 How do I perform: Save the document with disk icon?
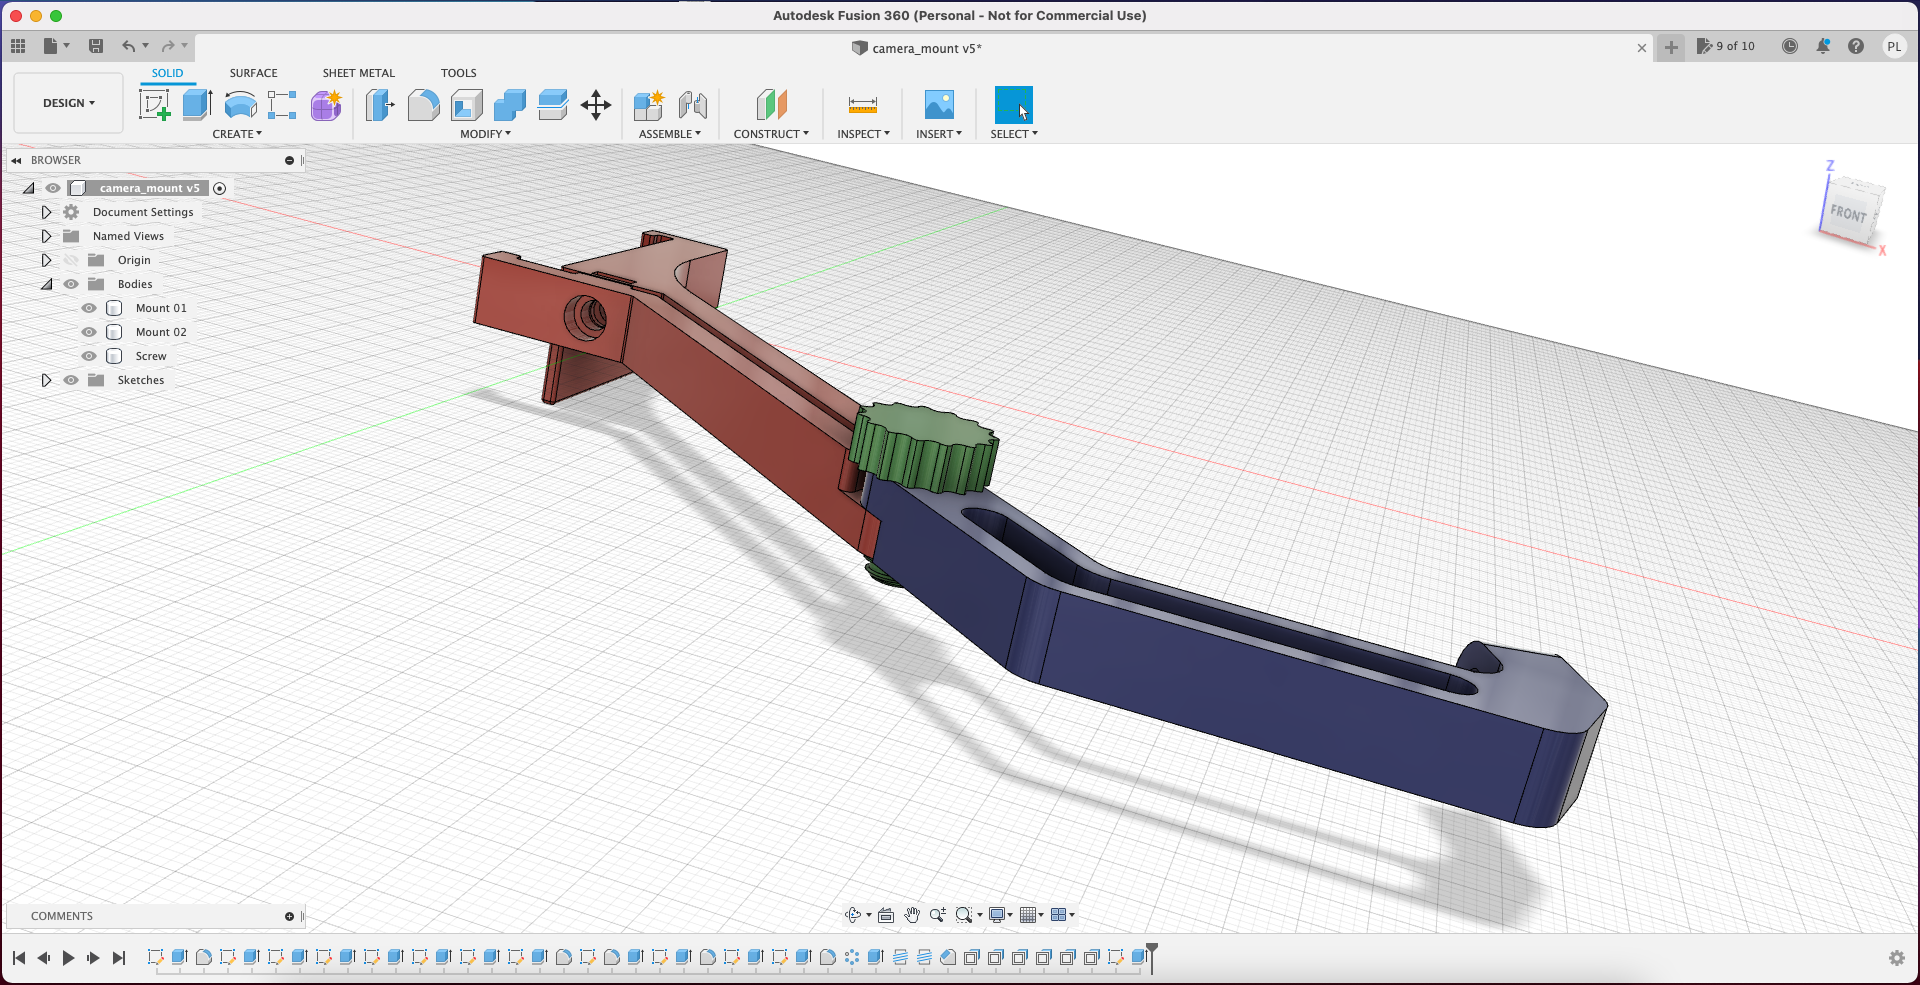(96, 46)
